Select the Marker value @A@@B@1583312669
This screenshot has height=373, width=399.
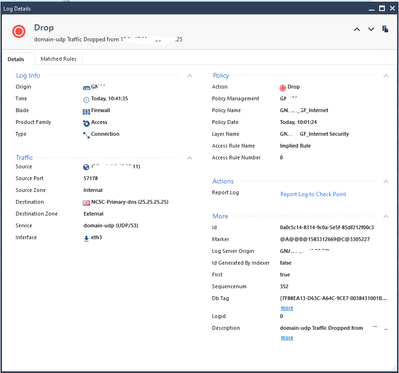click(x=325, y=239)
